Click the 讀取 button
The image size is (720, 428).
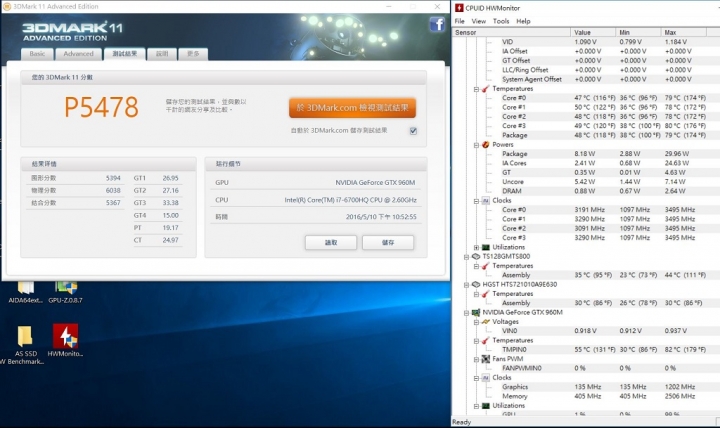pyautogui.click(x=331, y=242)
